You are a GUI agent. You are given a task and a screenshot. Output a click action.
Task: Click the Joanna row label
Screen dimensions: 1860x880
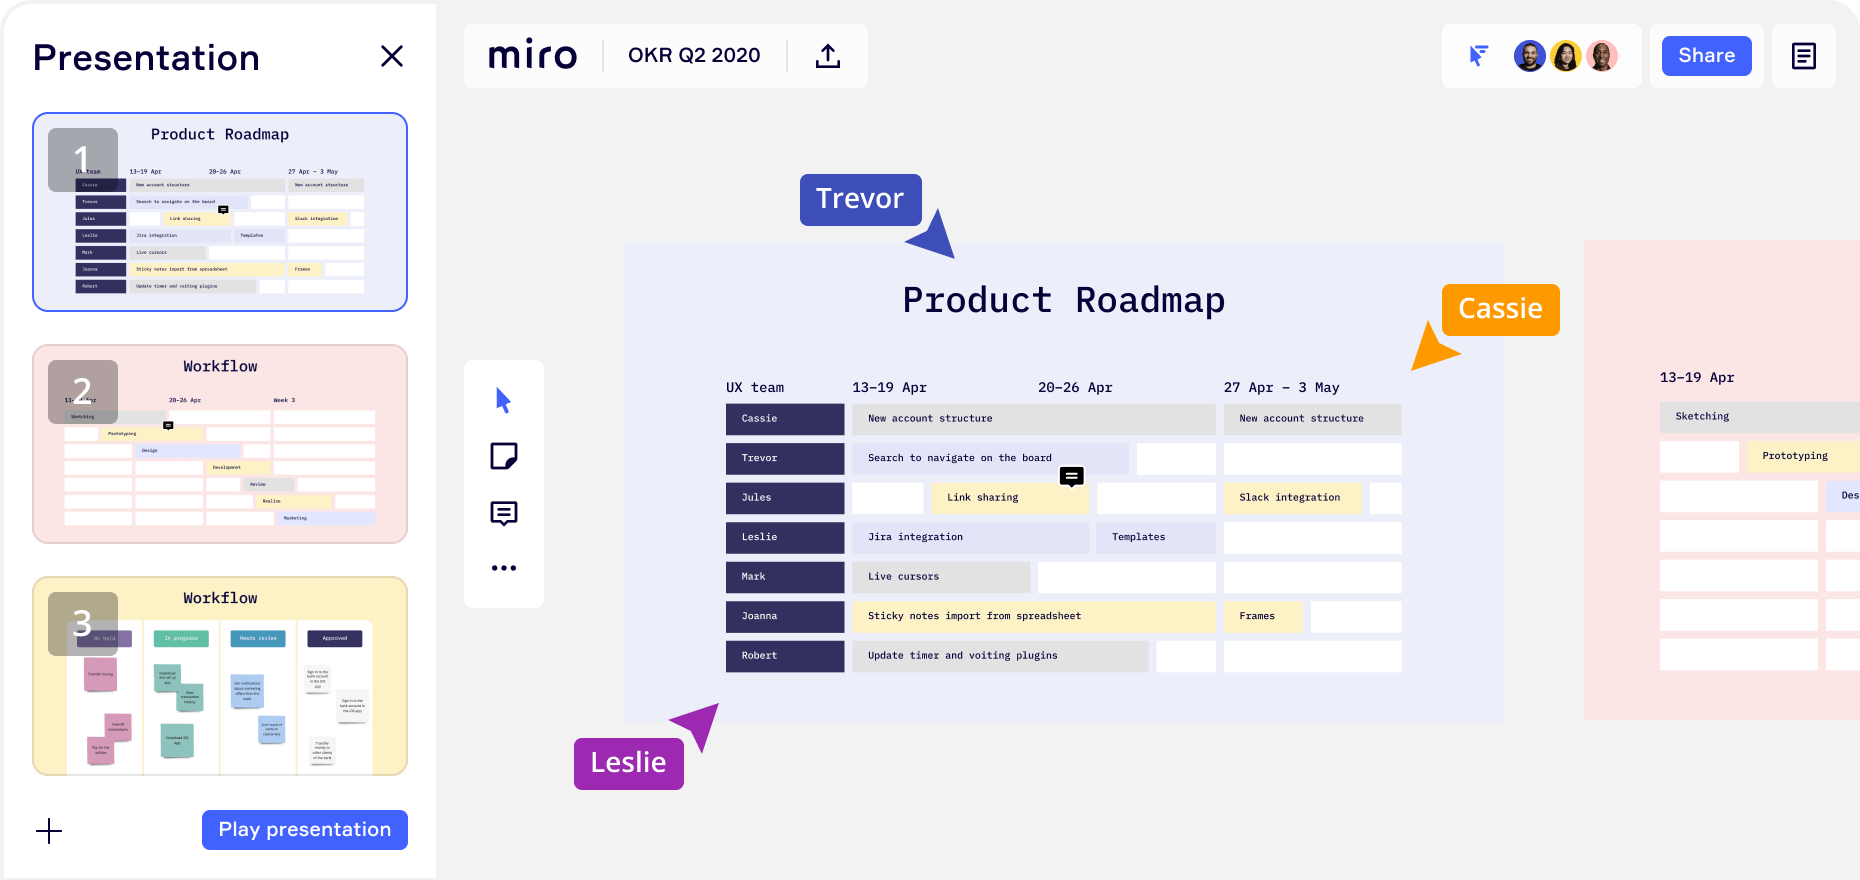tap(785, 616)
